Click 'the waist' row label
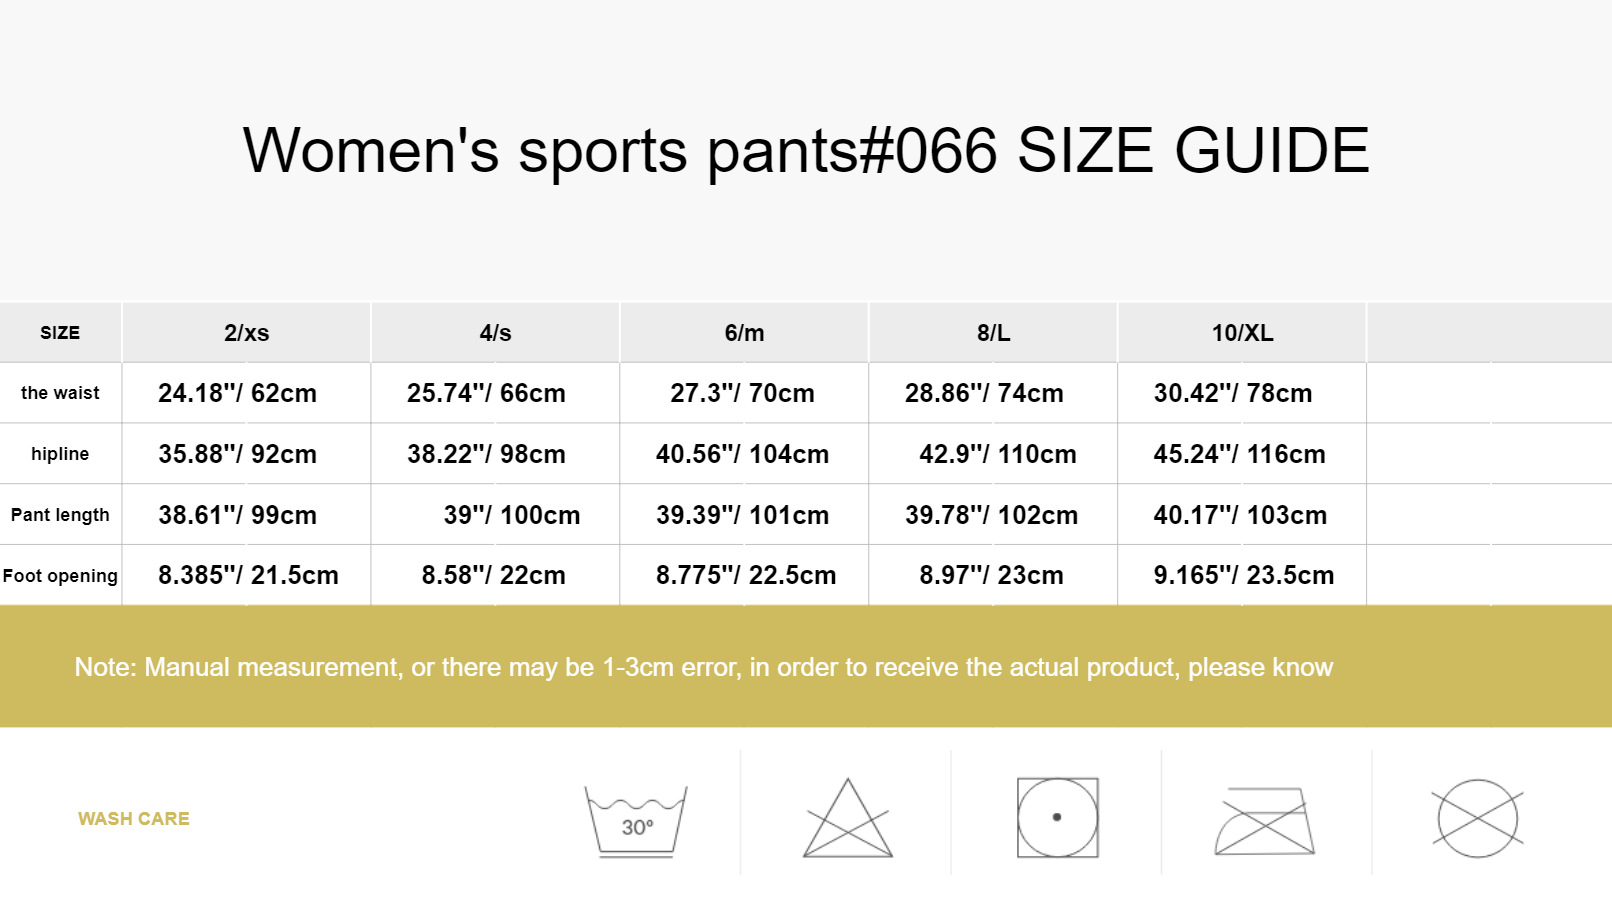The width and height of the screenshot is (1612, 904). pos(60,393)
